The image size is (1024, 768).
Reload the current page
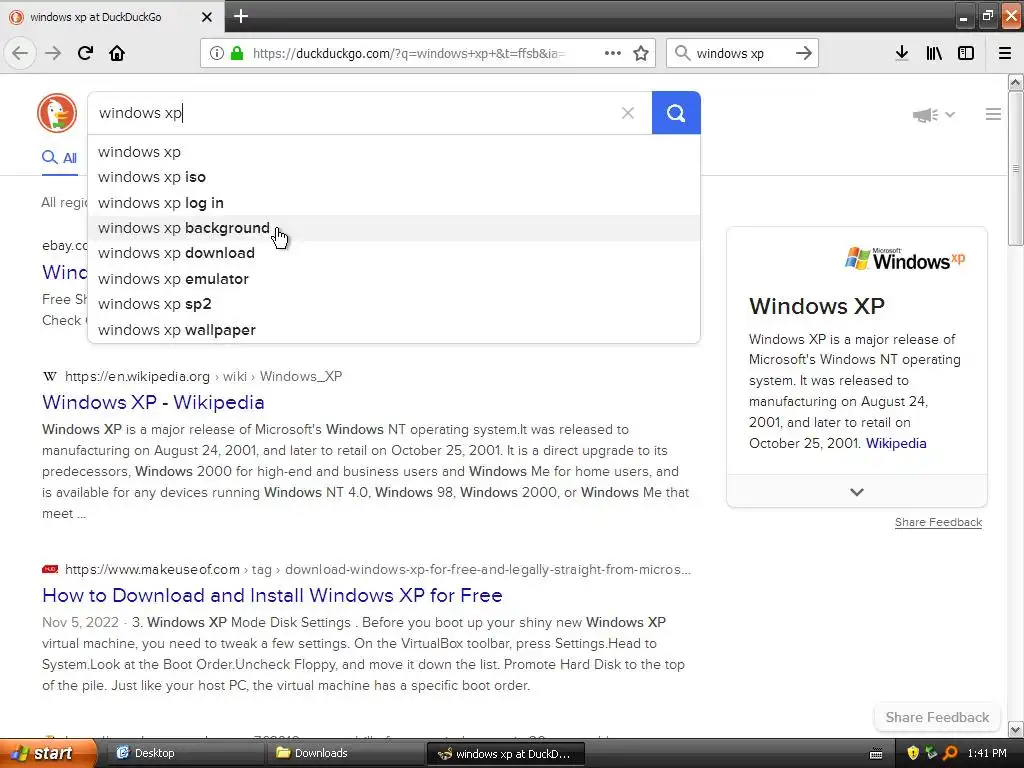[85, 53]
